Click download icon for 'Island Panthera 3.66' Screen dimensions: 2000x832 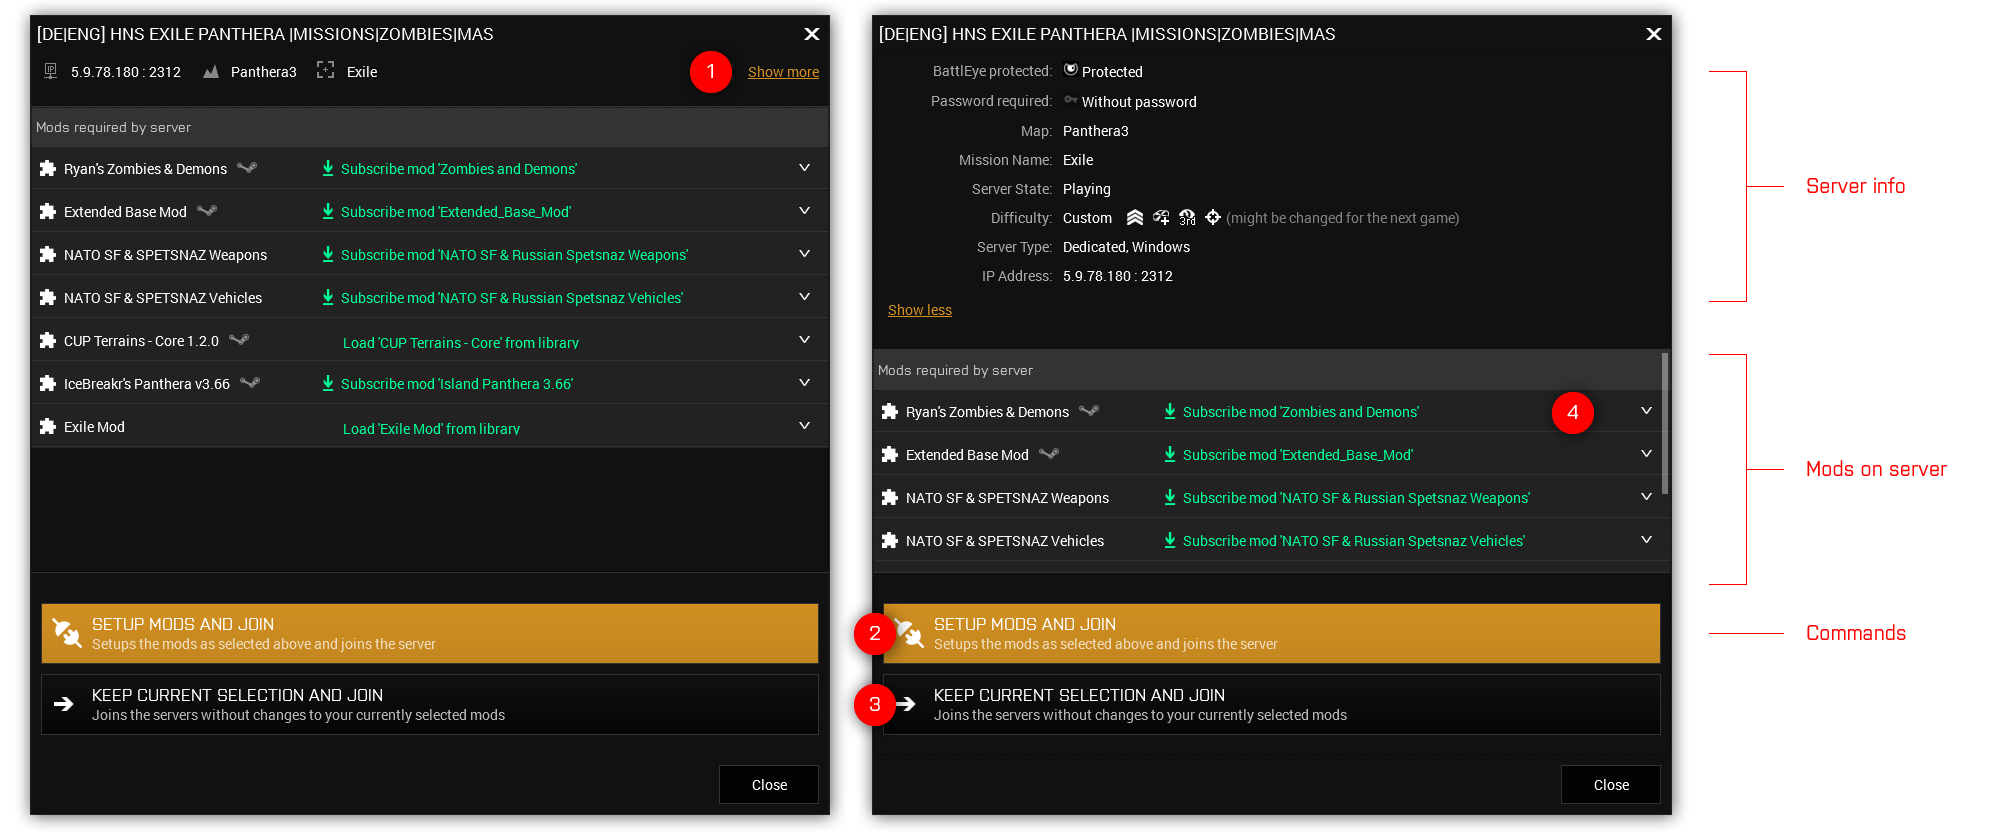328,383
